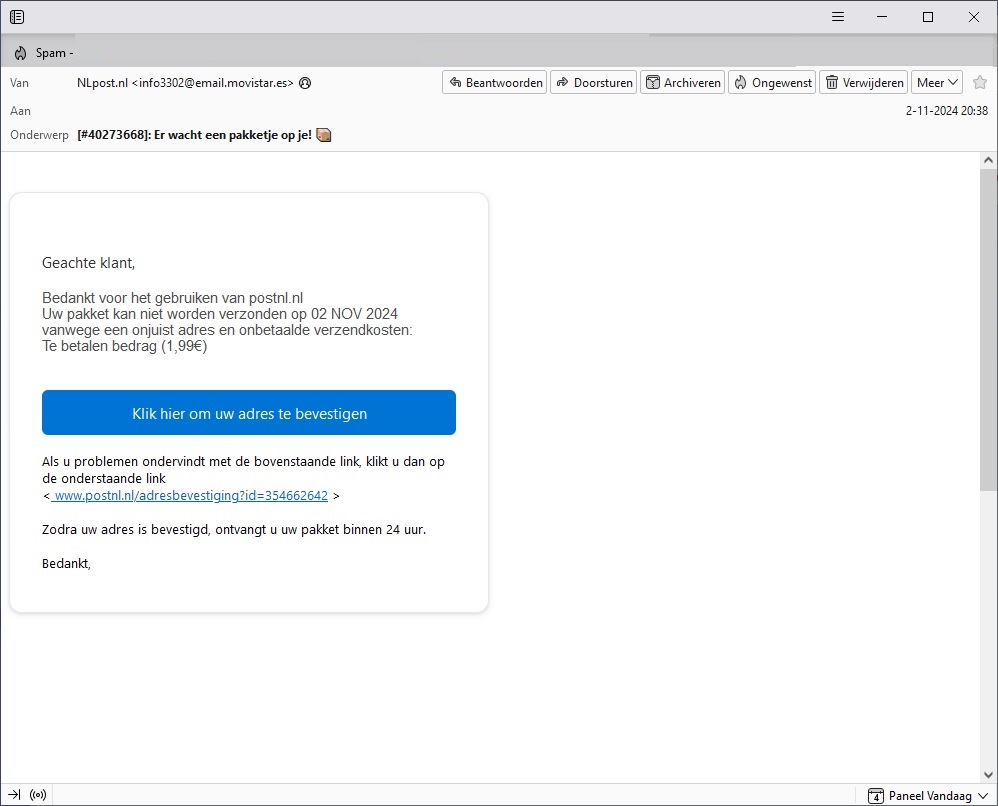Star this message
This screenshot has height=806, width=998.
[x=980, y=83]
